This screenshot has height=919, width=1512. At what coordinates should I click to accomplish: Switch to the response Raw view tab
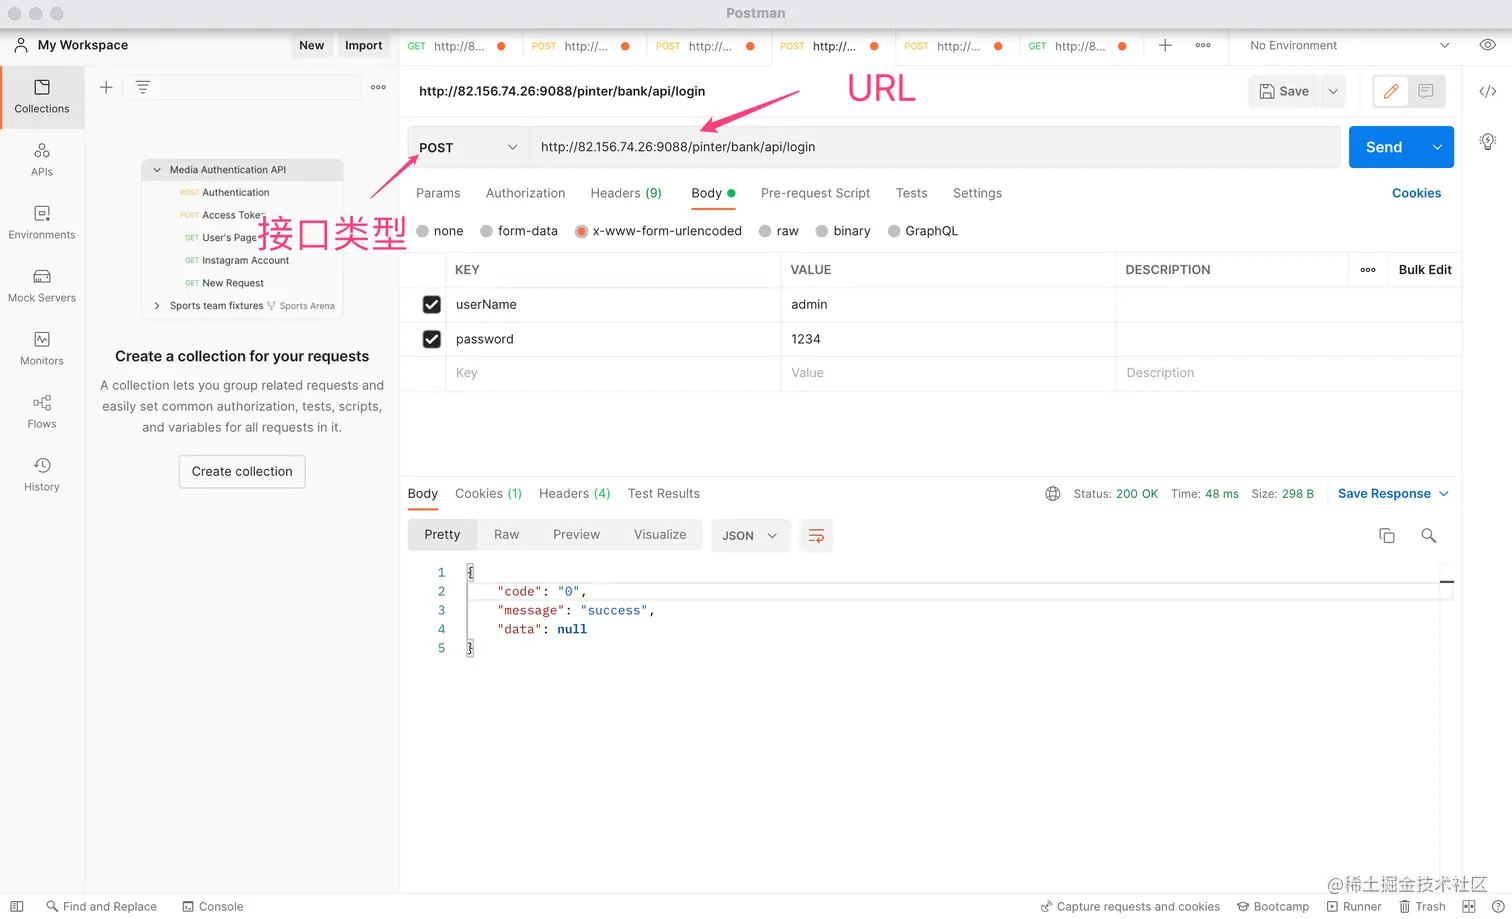[x=506, y=535]
